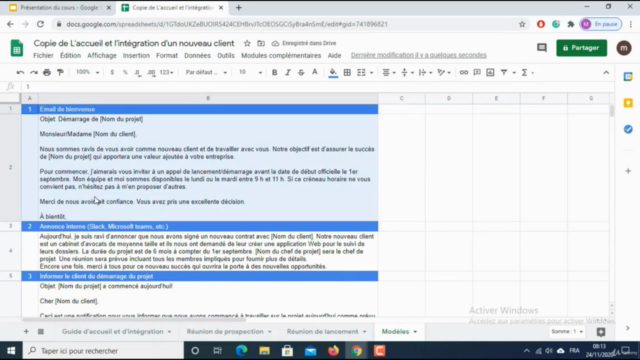Viewport: 640px width, 360px height.
Task: Open the Fichier menu
Action: [x=43, y=56]
